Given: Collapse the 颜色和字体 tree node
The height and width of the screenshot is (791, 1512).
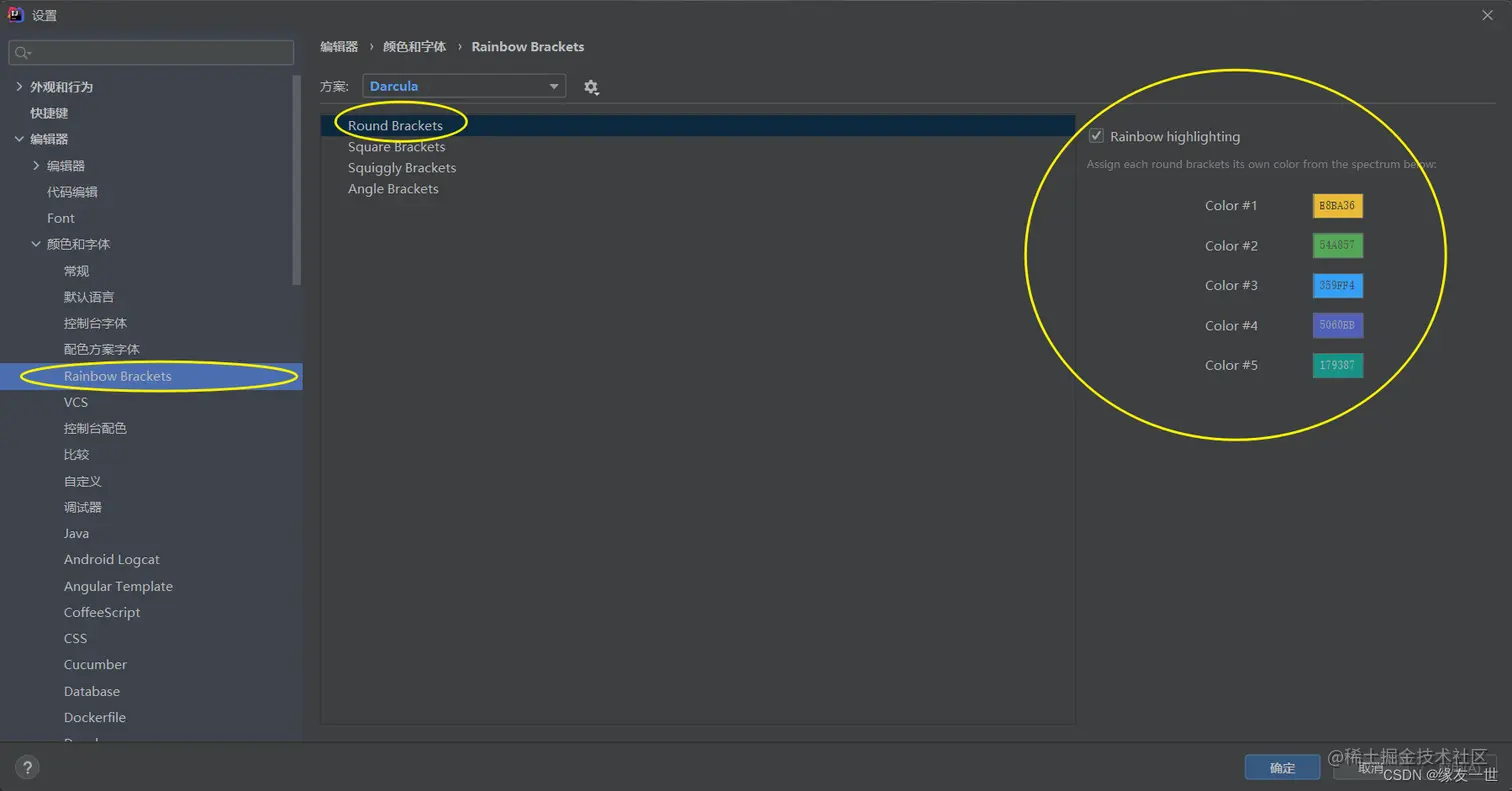Looking at the screenshot, I should pos(36,244).
